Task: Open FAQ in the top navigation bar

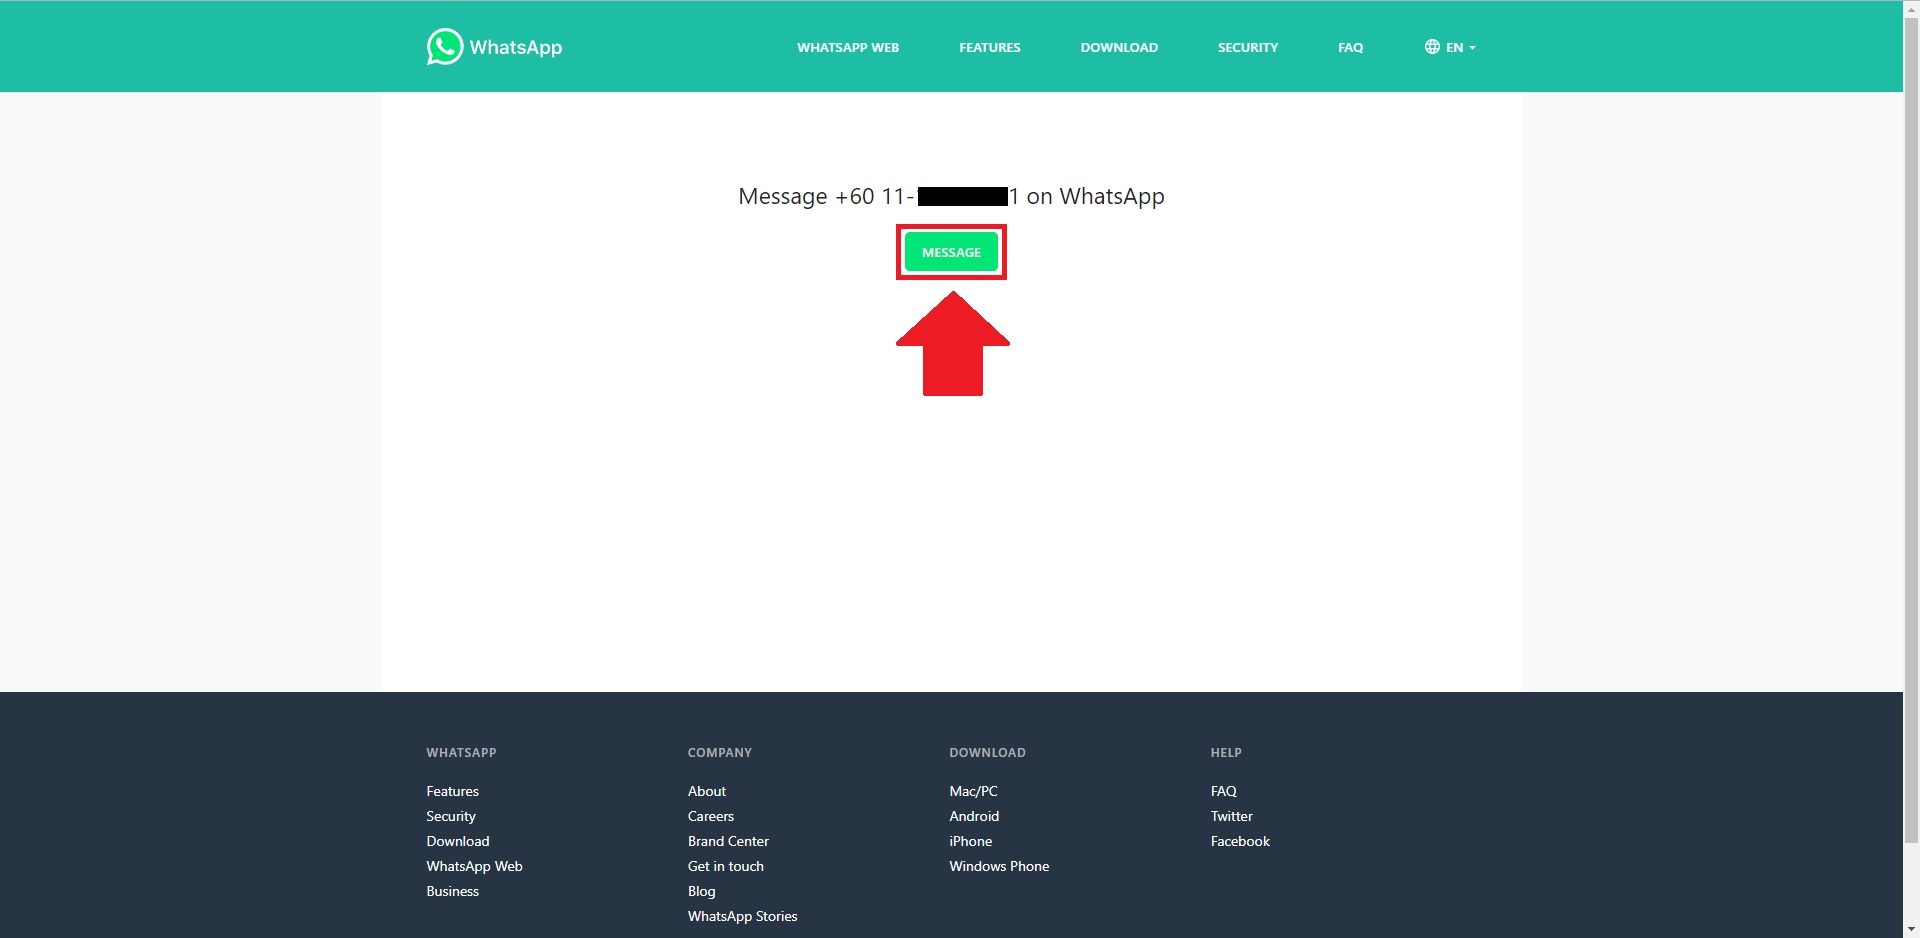Action: (x=1351, y=47)
